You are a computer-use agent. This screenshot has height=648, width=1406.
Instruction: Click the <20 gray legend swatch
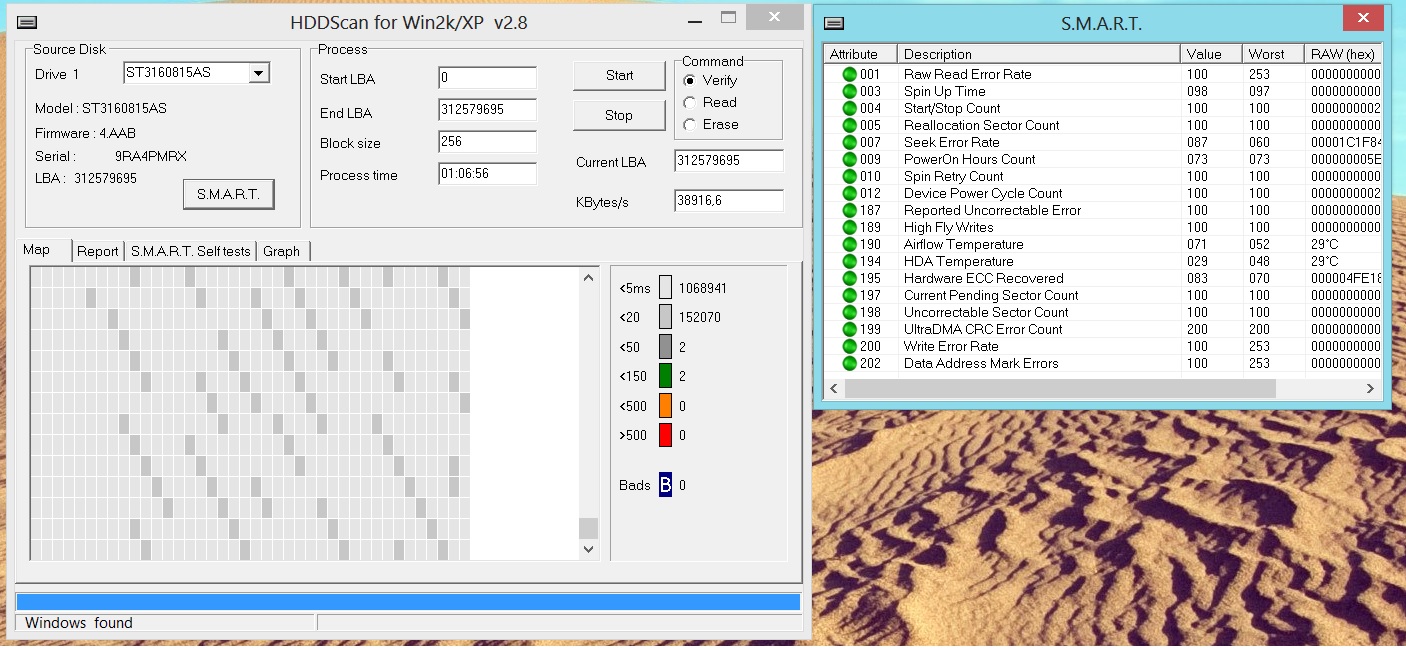pyautogui.click(x=665, y=317)
